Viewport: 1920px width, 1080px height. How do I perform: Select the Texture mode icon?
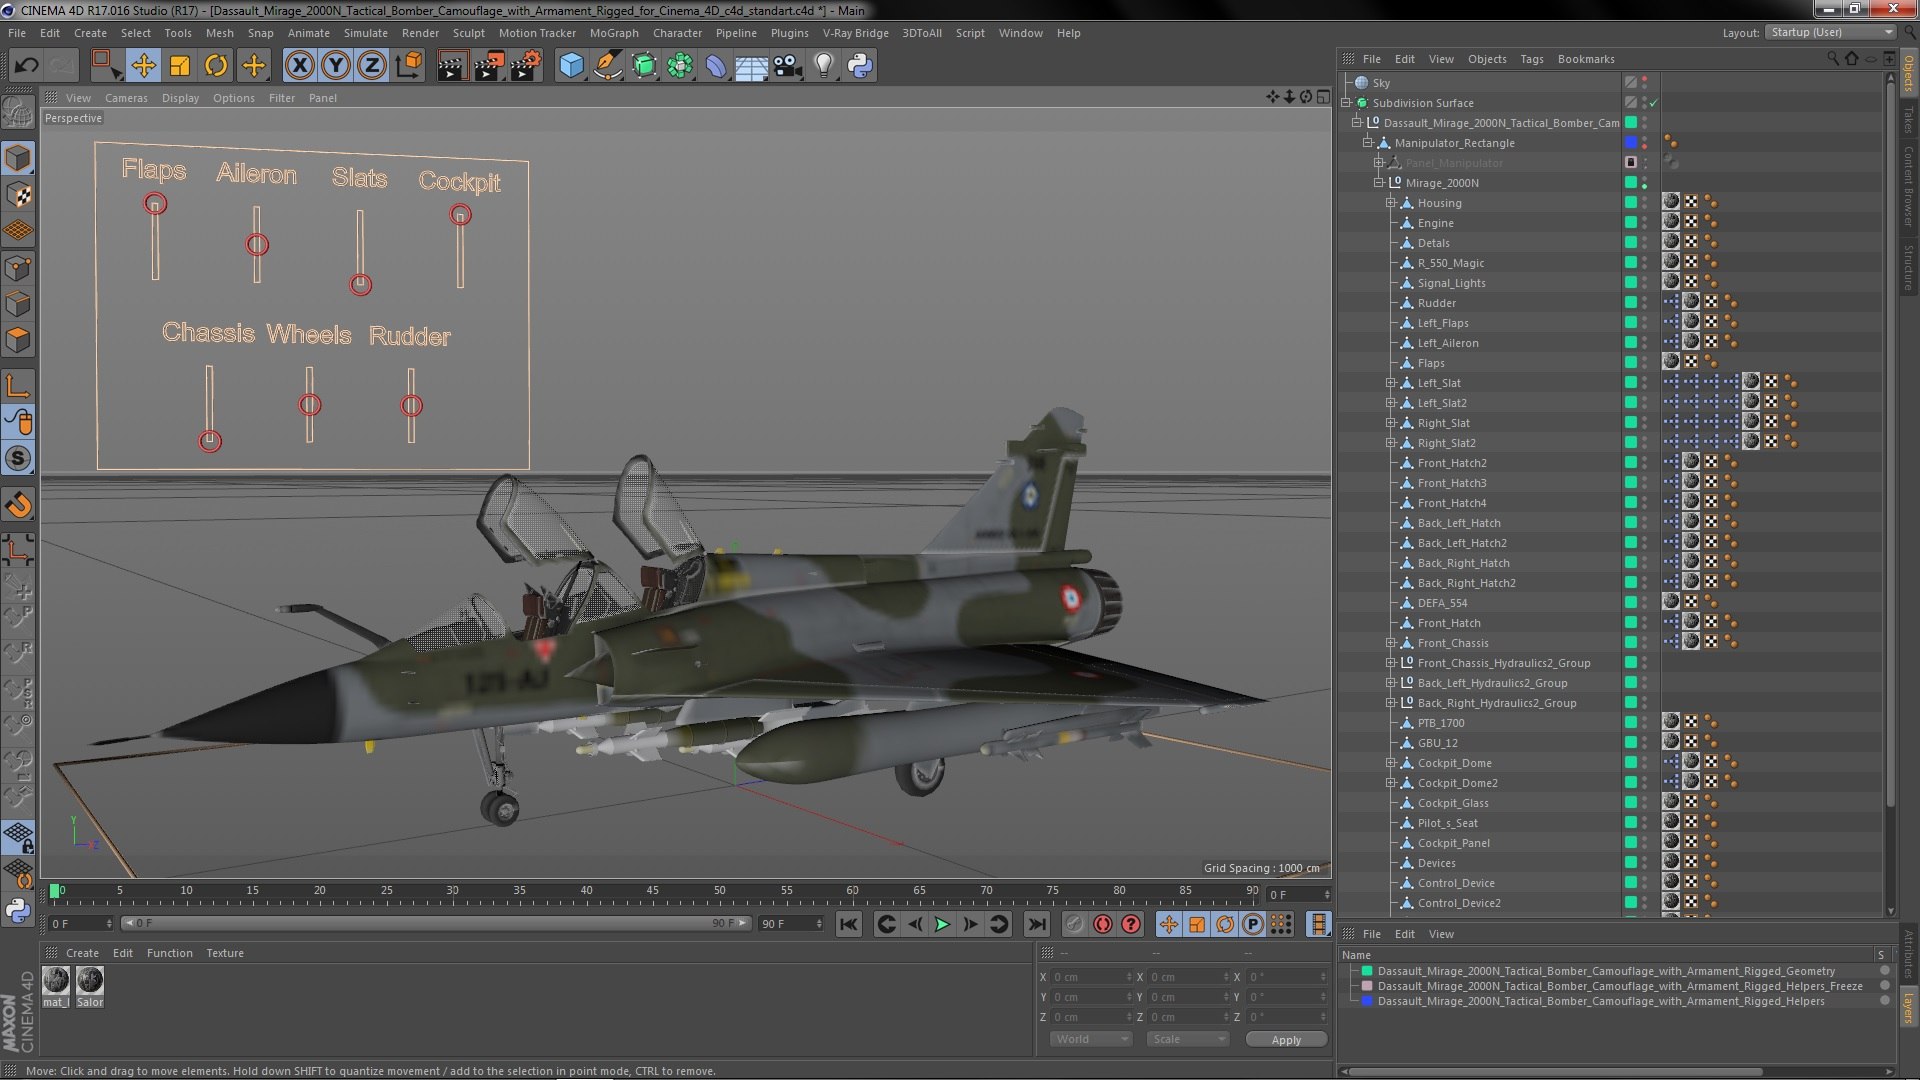click(18, 195)
